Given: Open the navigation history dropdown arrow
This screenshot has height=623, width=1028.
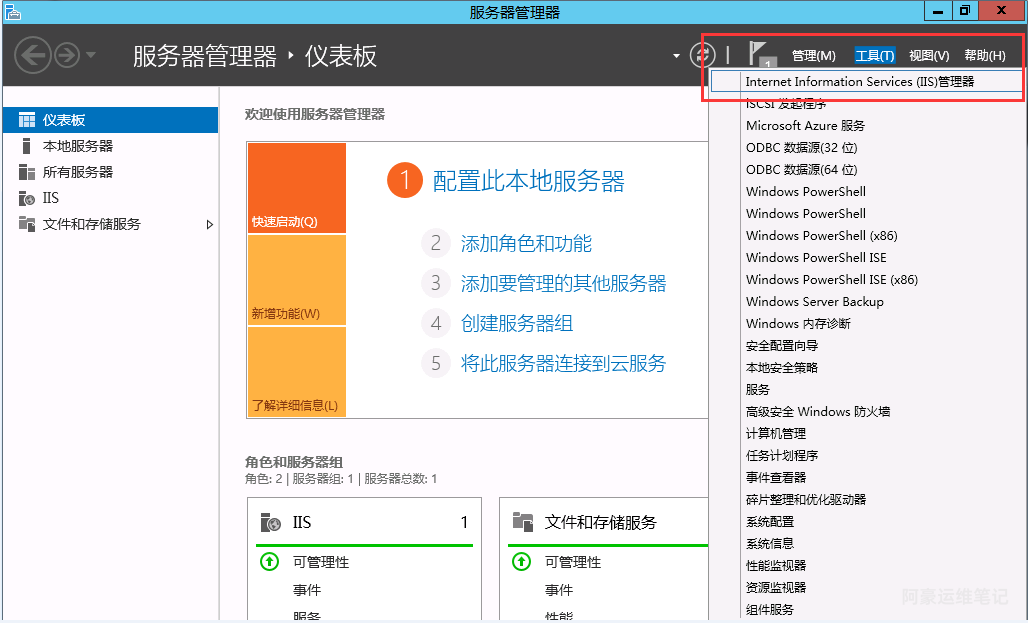Looking at the screenshot, I should pos(91,55).
